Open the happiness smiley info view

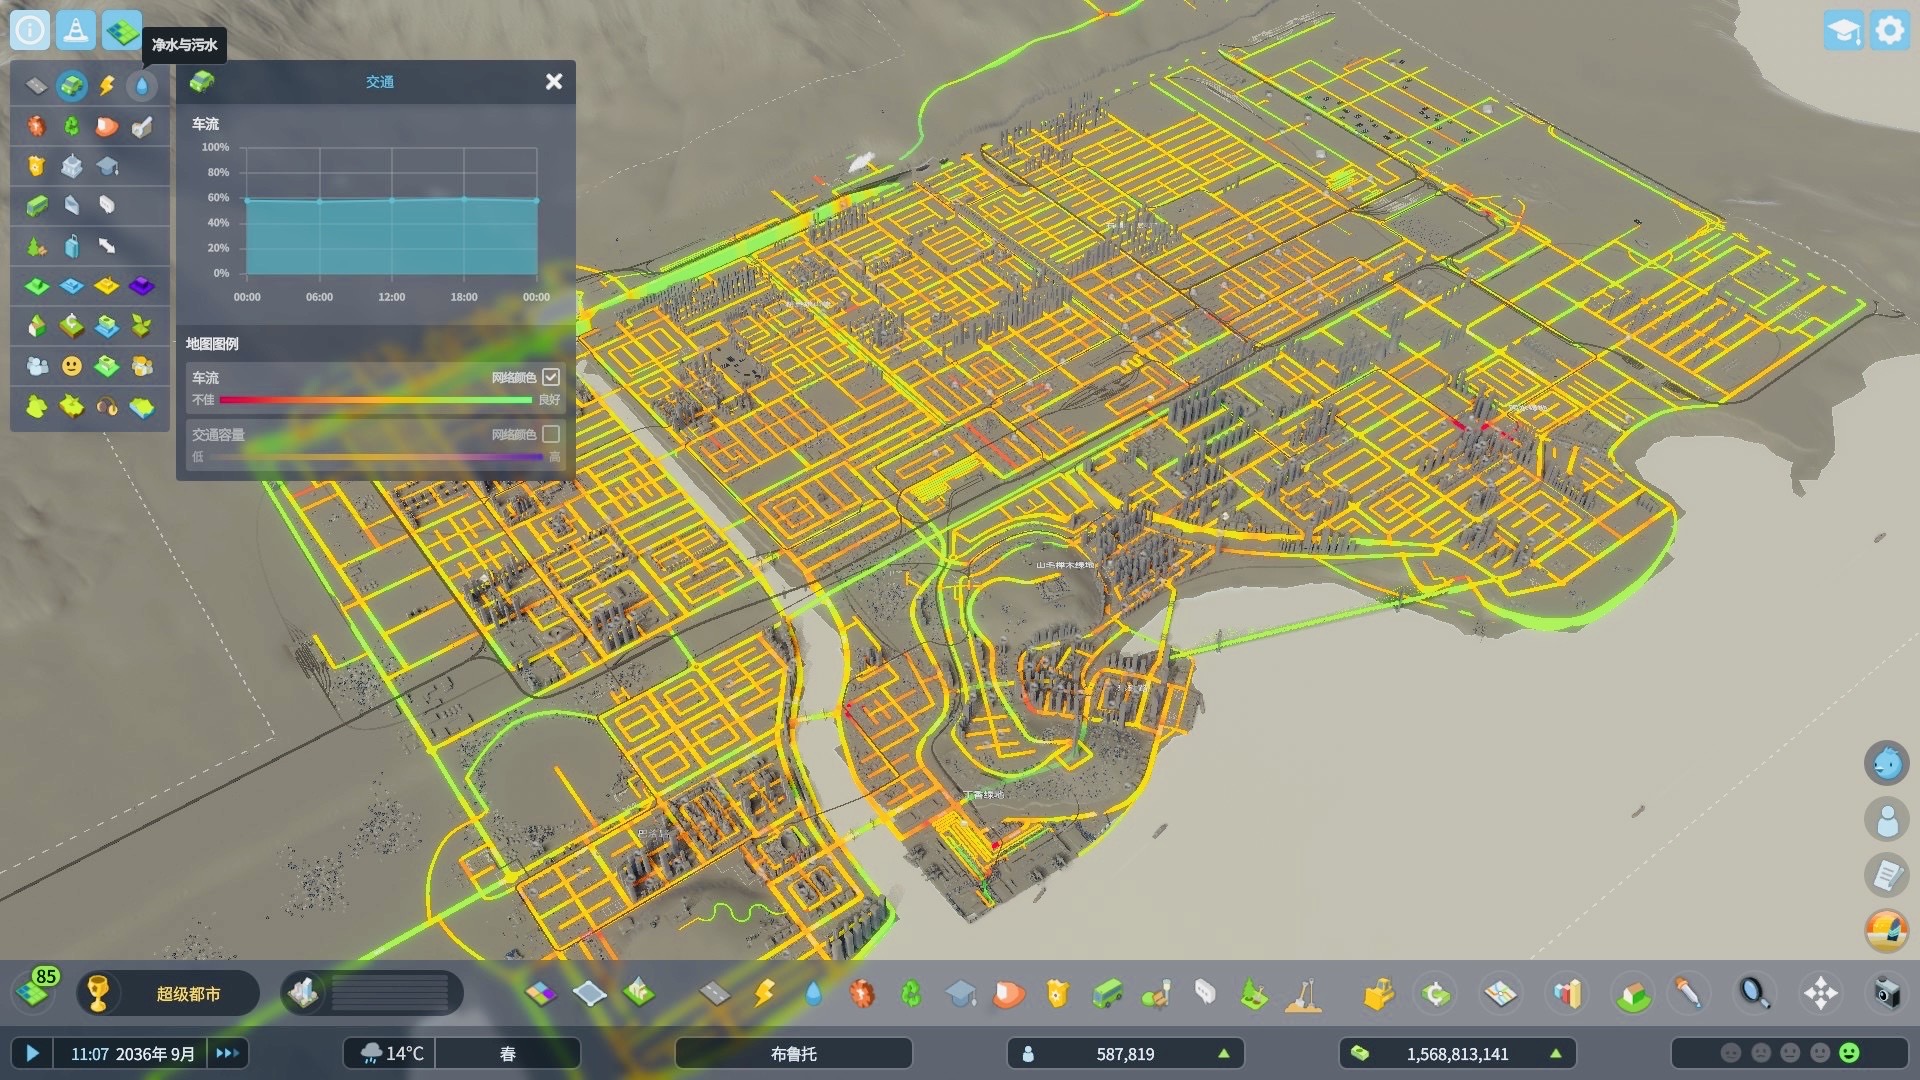pyautogui.click(x=72, y=366)
